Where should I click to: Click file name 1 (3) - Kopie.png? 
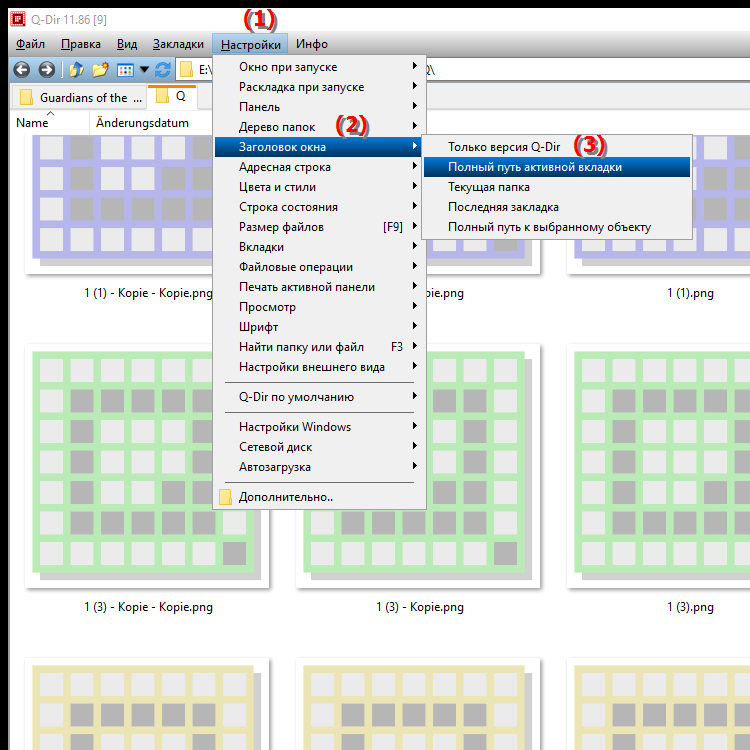click(x=419, y=607)
